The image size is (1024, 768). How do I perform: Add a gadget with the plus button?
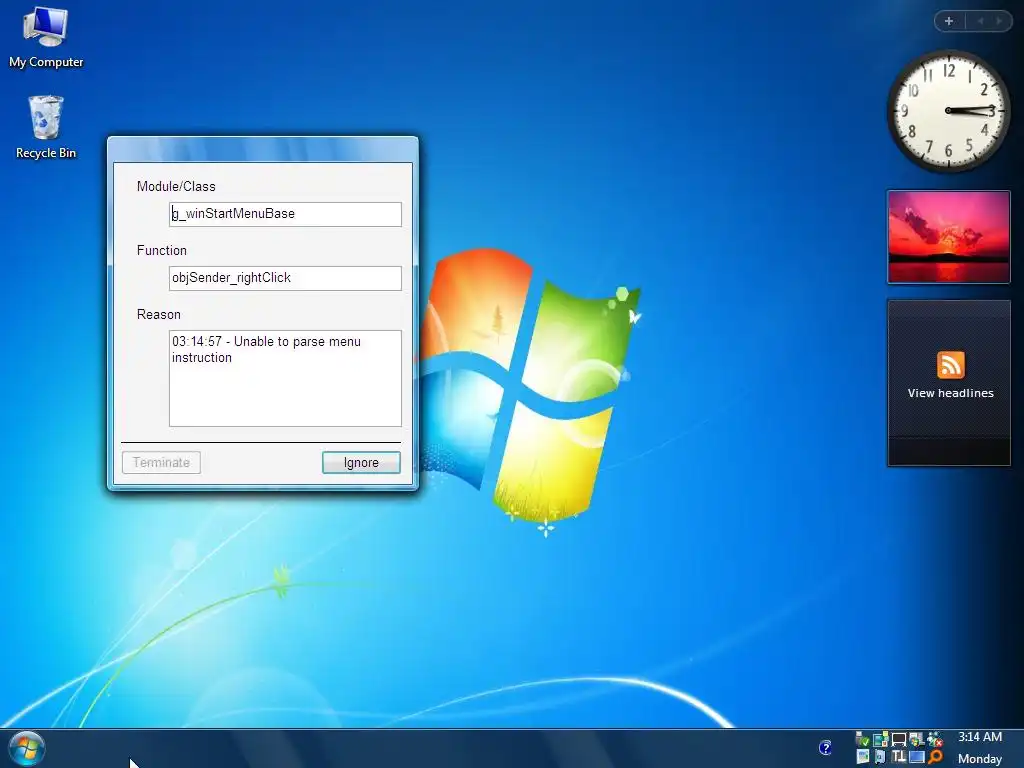click(949, 21)
